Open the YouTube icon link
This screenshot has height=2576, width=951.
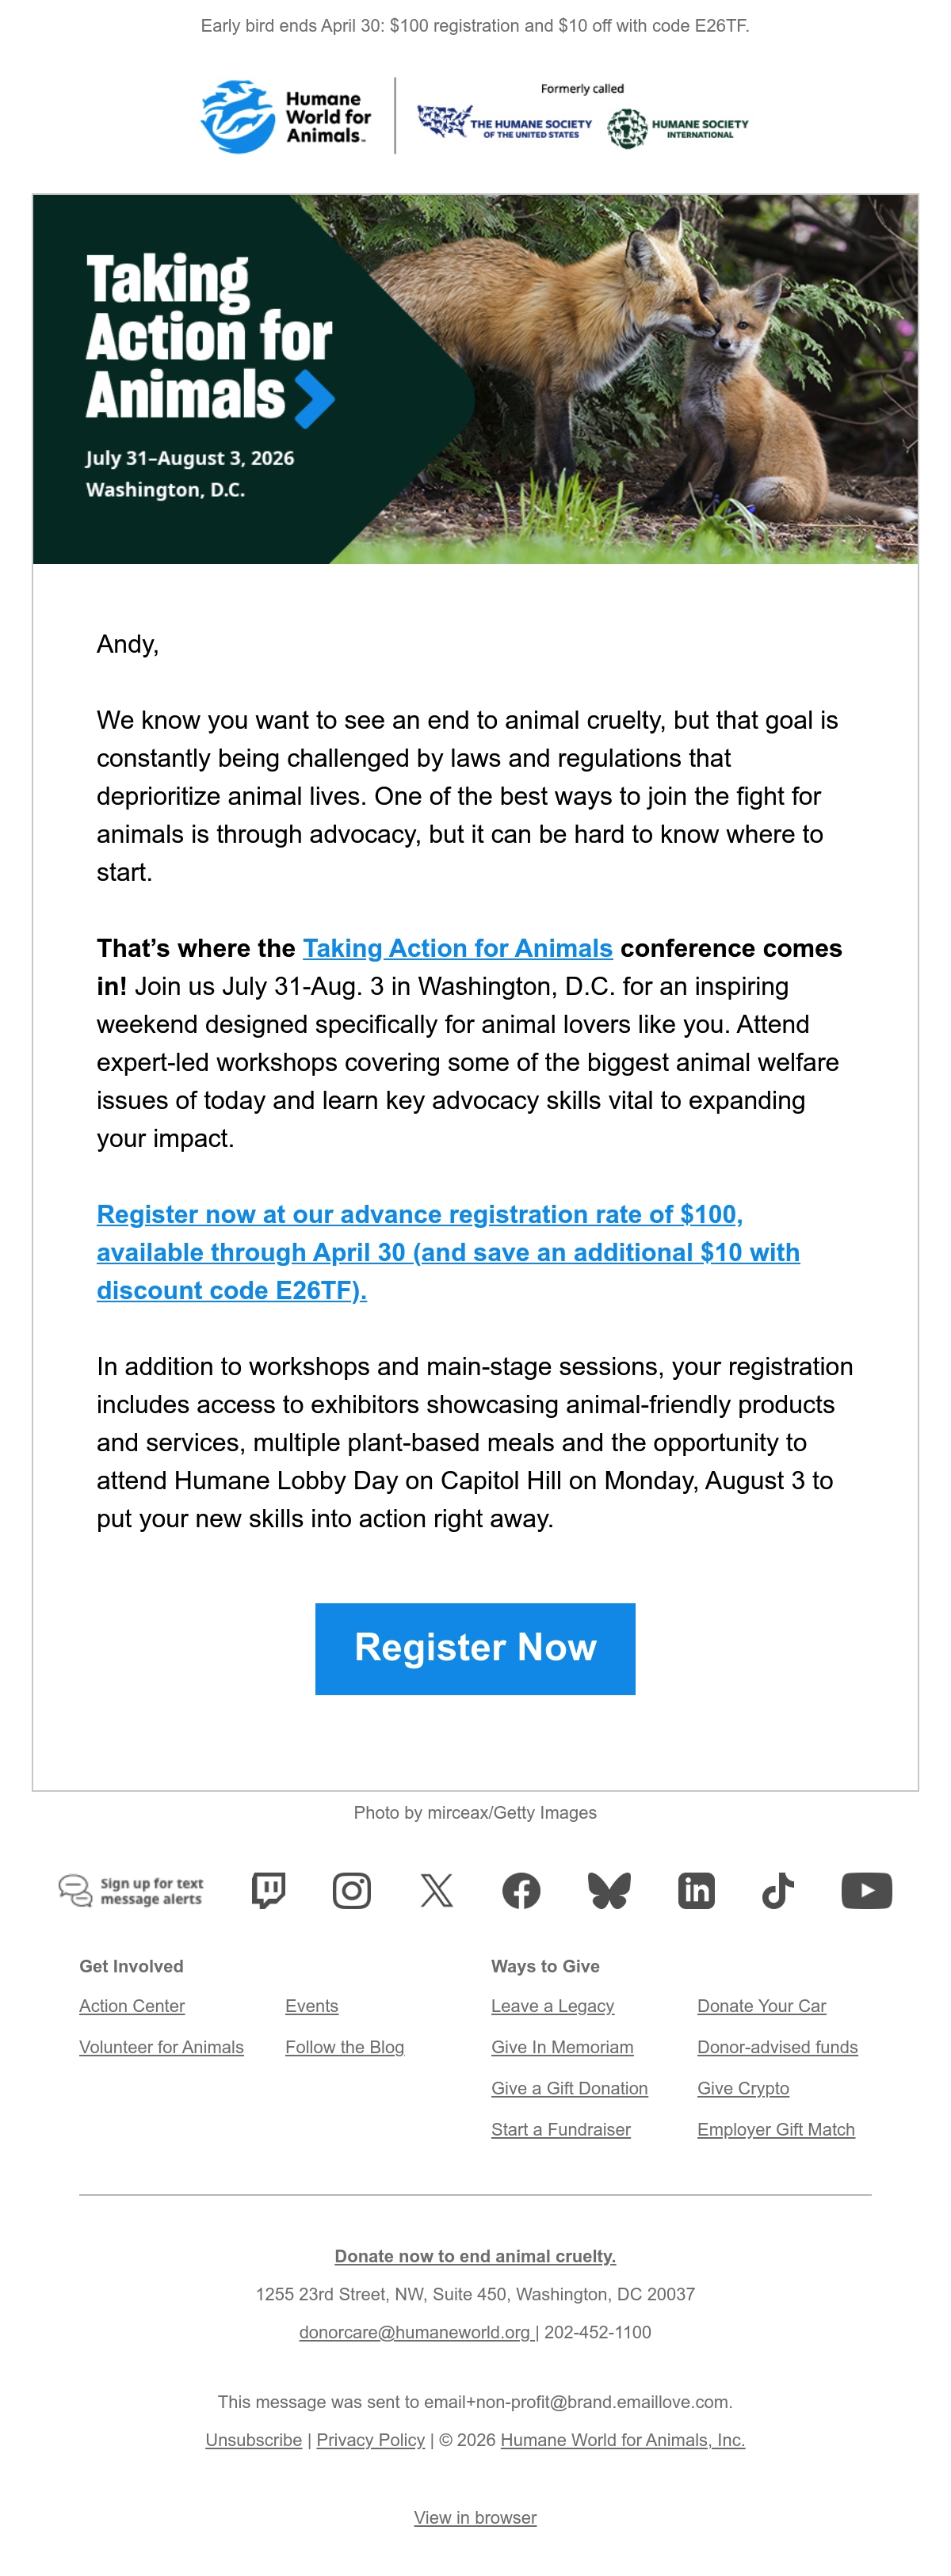[866, 1890]
